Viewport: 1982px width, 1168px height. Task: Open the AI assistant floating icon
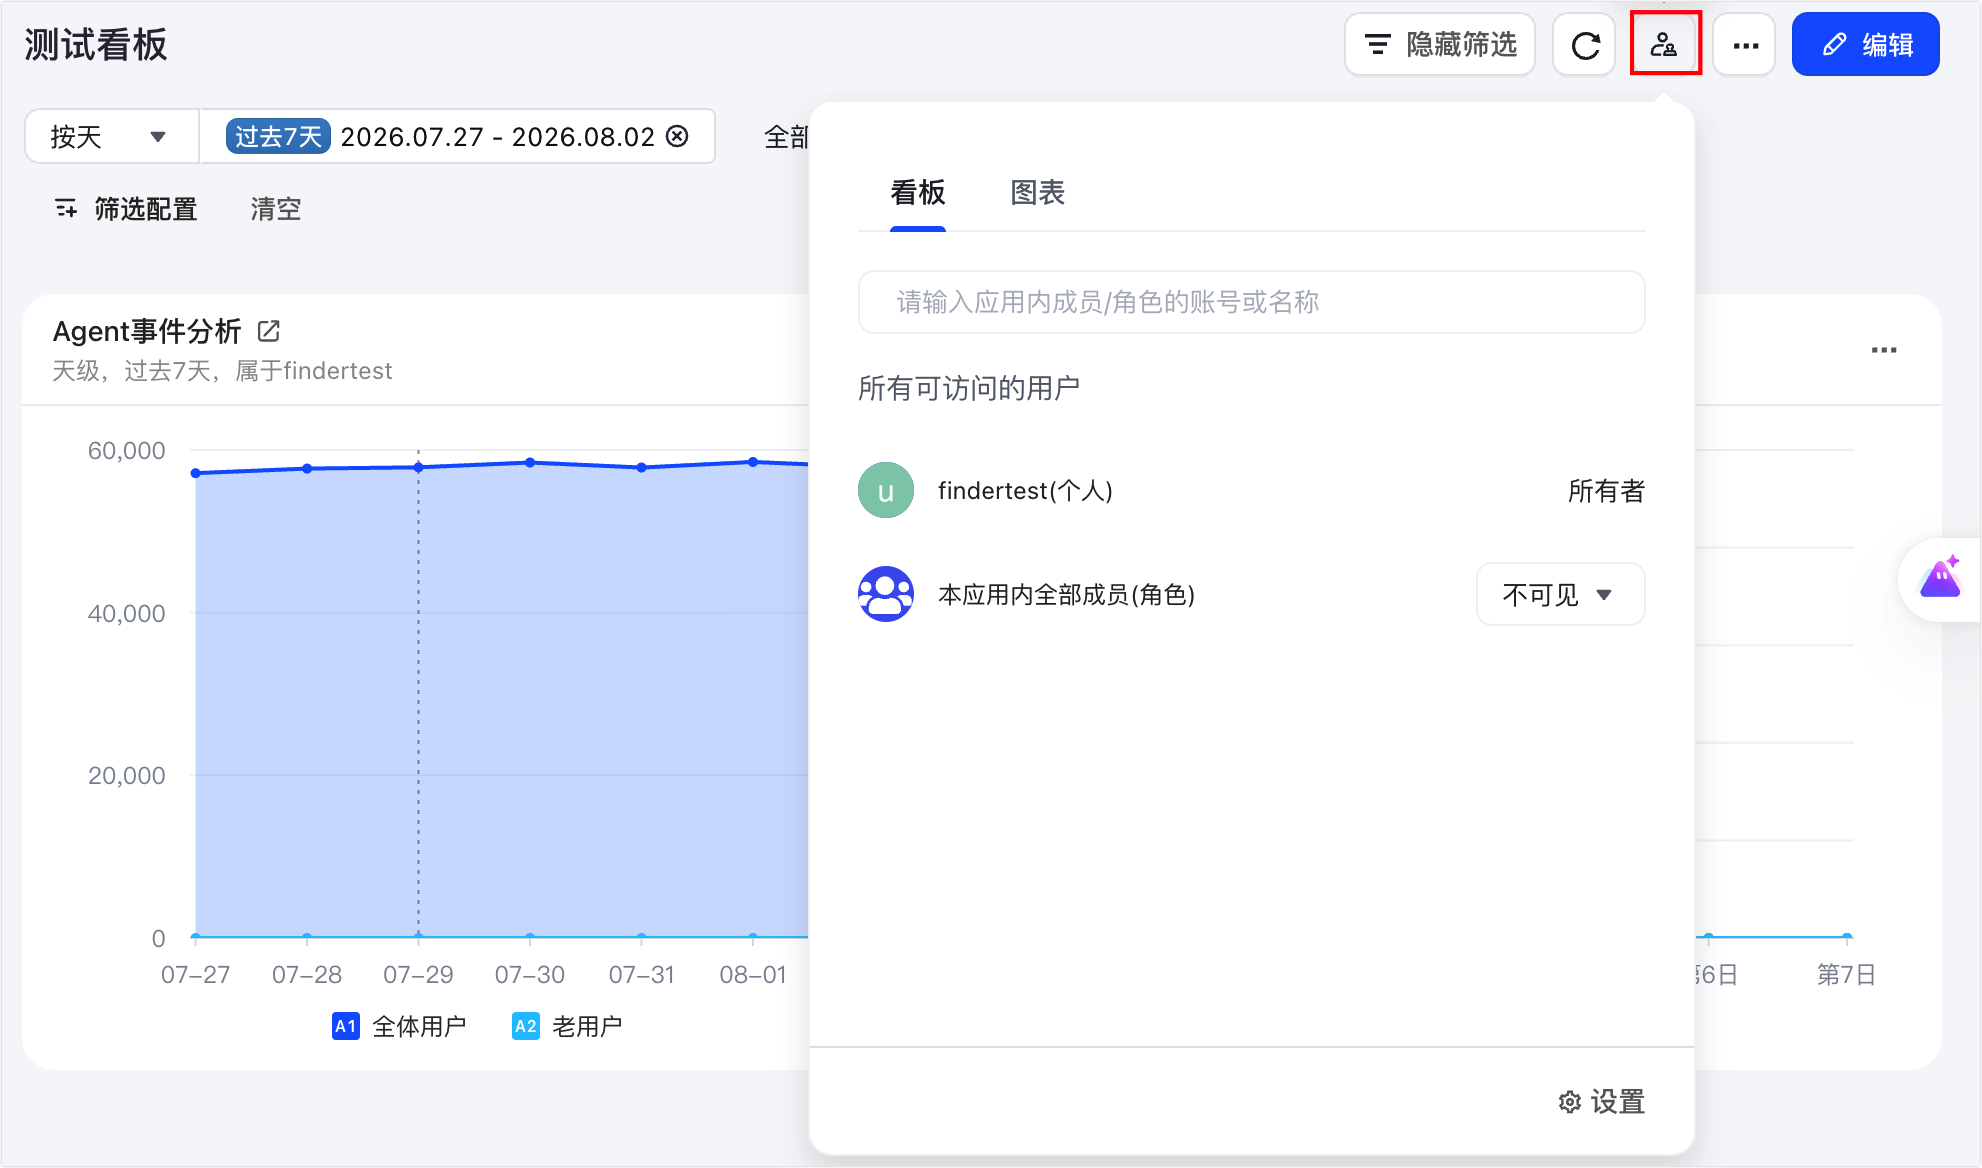coord(1940,579)
